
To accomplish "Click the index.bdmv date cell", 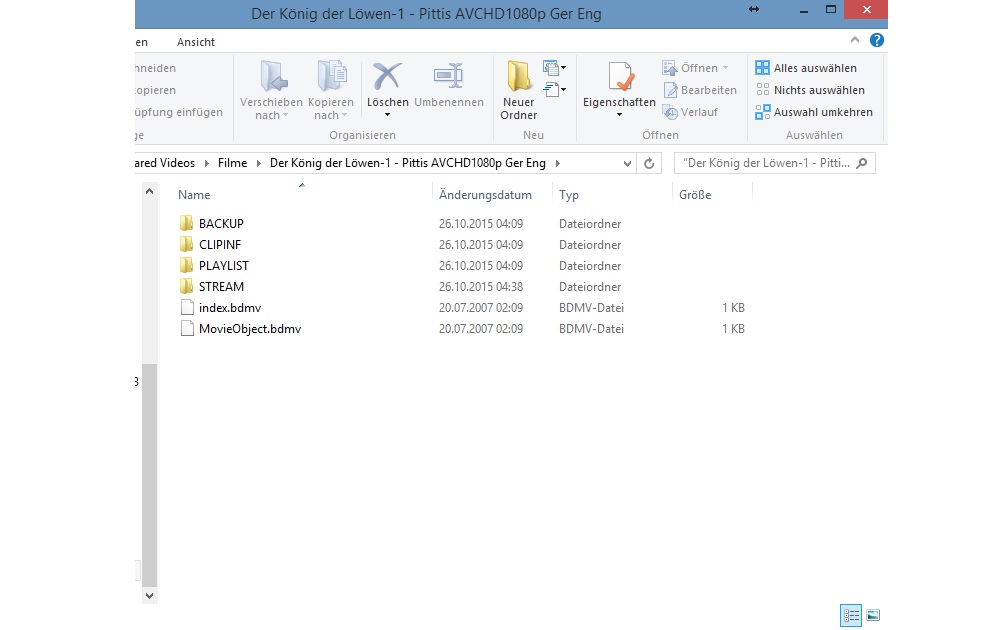I will [x=481, y=308].
